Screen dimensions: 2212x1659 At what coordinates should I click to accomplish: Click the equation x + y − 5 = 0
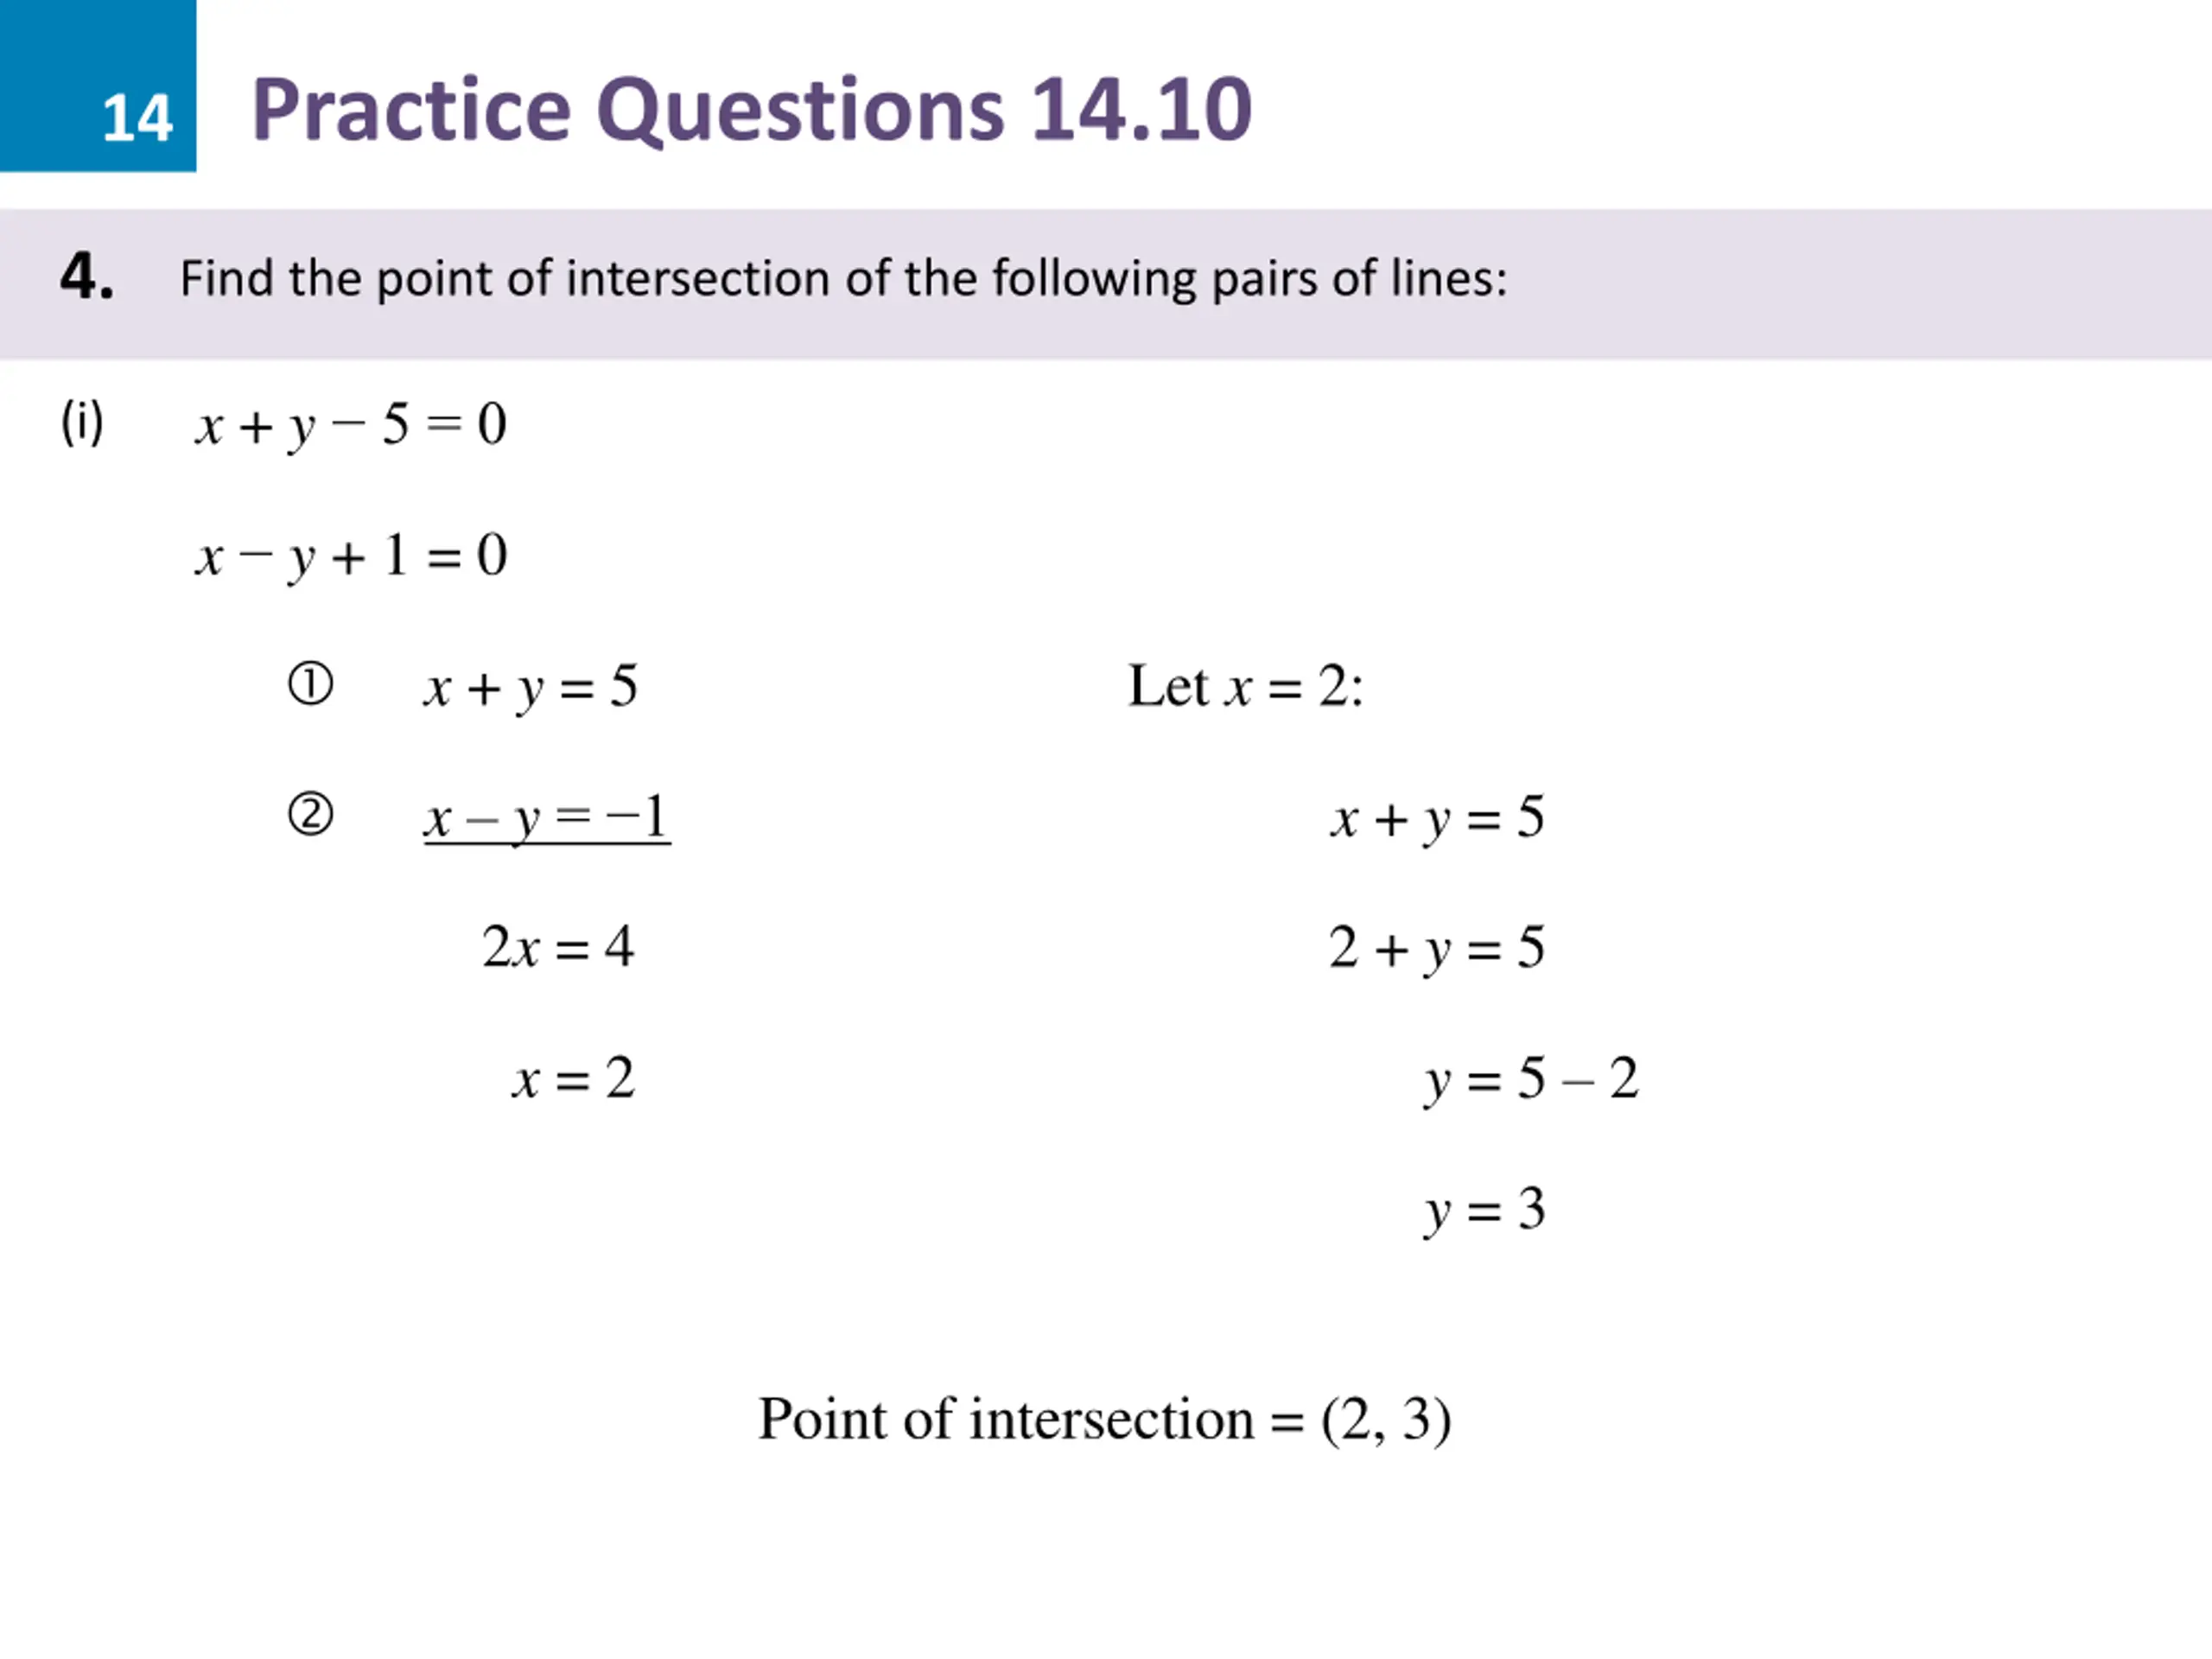[x=351, y=425]
